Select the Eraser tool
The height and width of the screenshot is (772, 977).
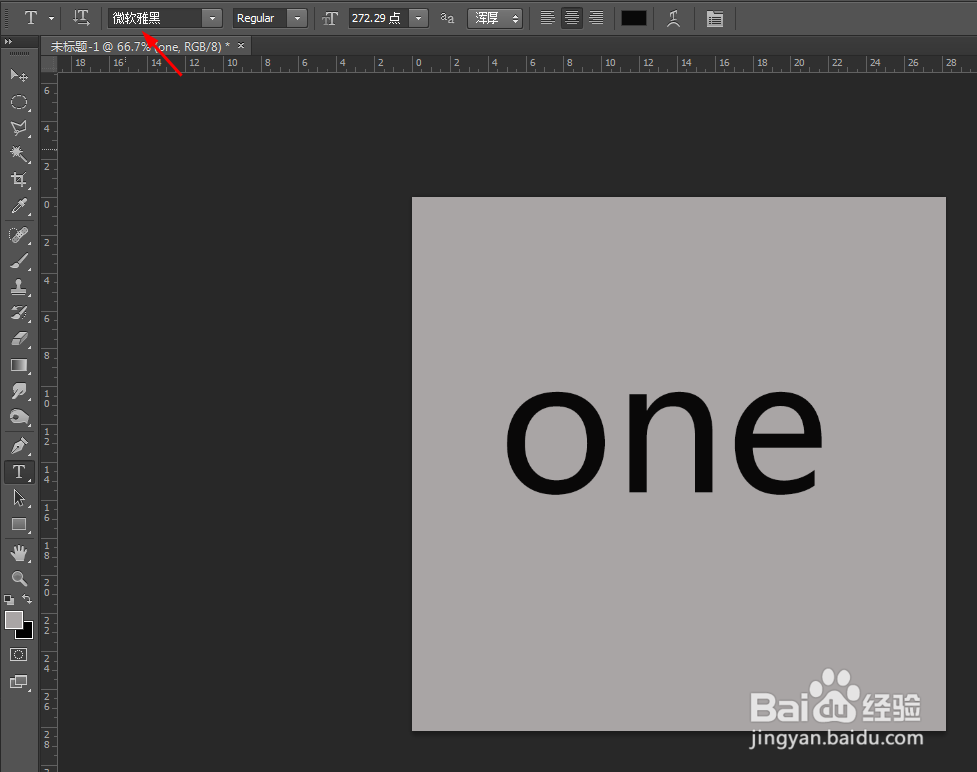[x=19, y=339]
